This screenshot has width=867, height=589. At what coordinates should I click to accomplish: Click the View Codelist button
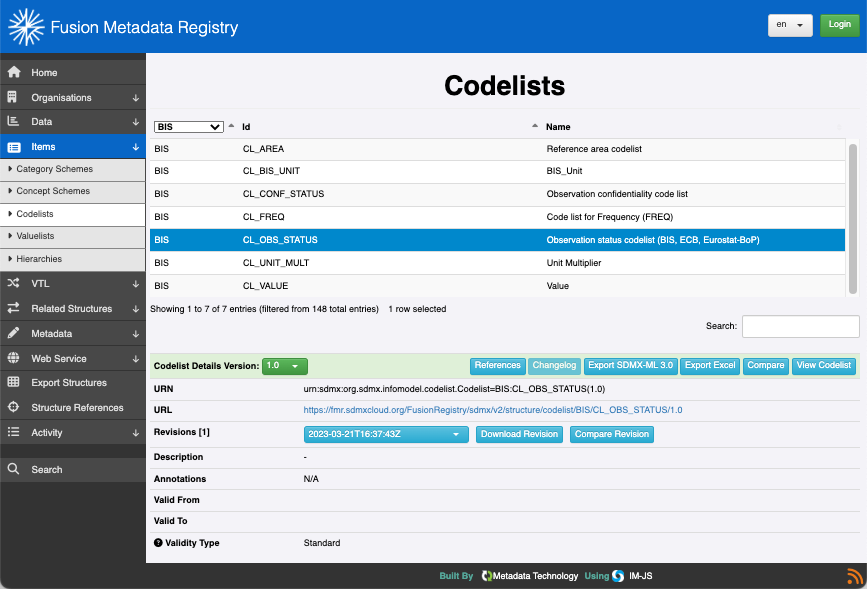(823, 366)
